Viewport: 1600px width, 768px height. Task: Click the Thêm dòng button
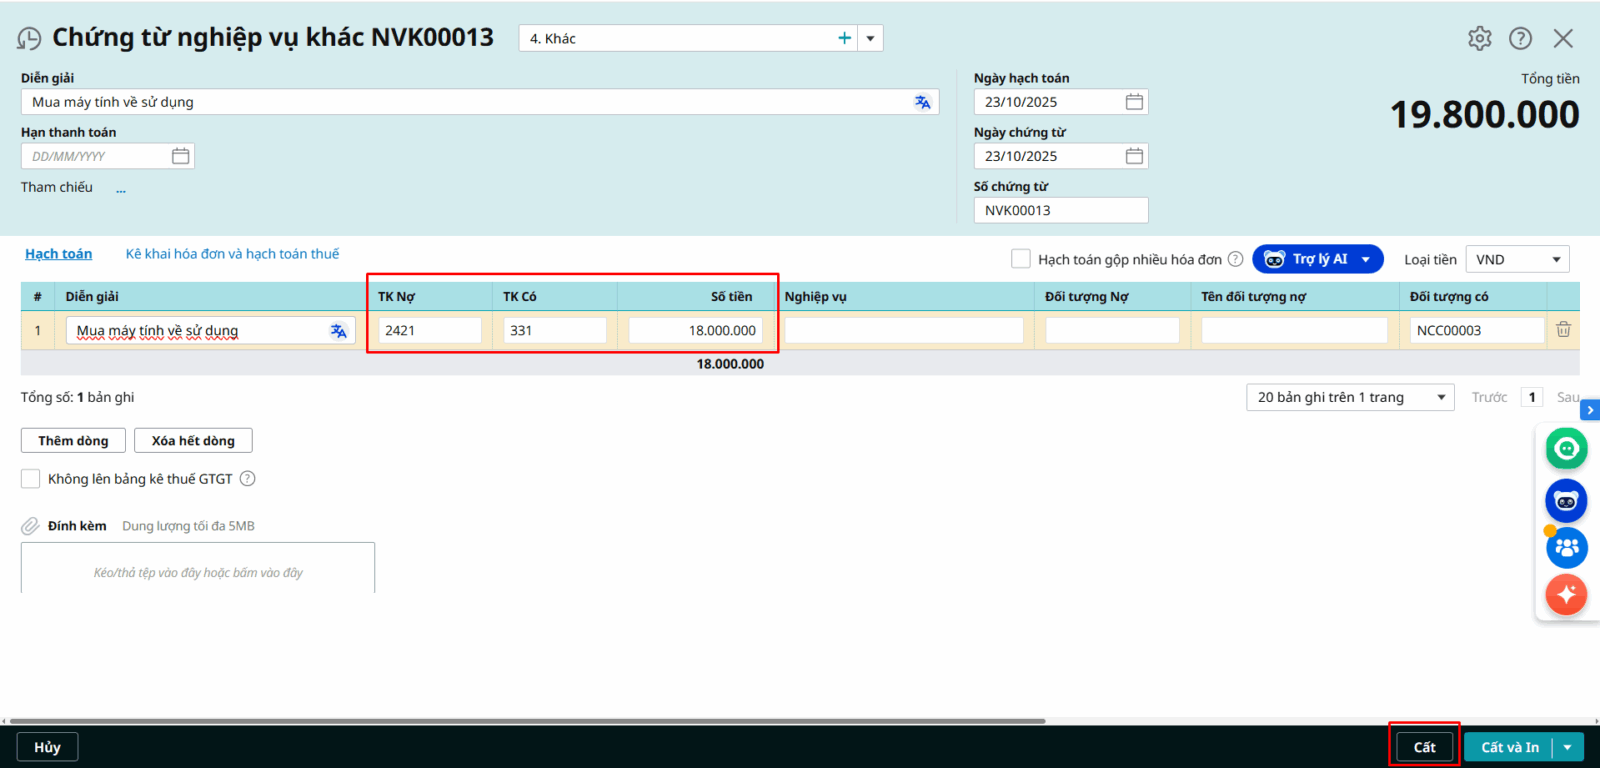pos(73,441)
